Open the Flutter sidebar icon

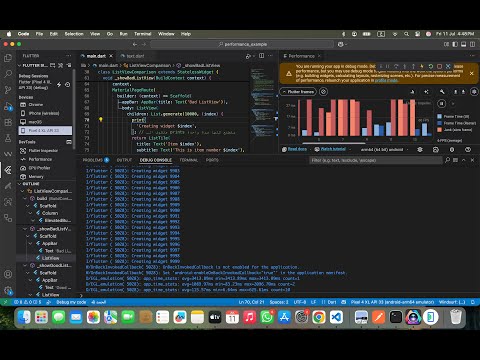coord(8,170)
